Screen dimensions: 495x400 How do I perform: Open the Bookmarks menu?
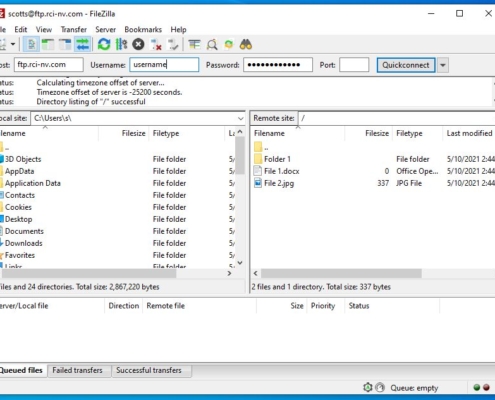[143, 29]
